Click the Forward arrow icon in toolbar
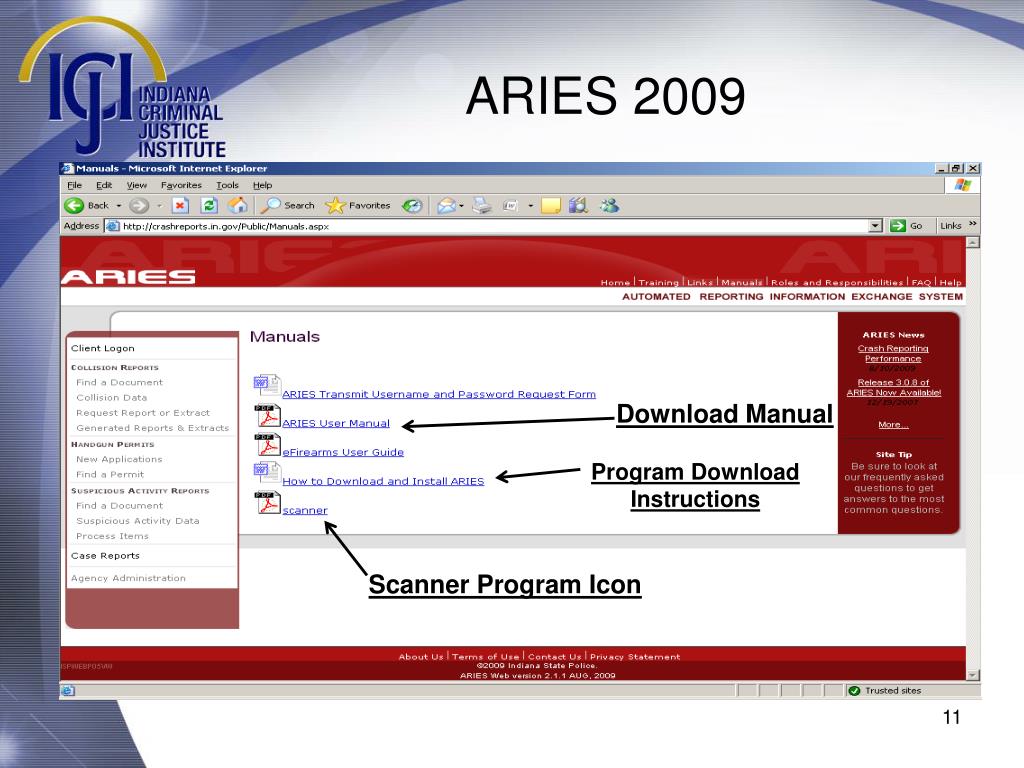Viewport: 1024px width, 768px height. point(138,206)
